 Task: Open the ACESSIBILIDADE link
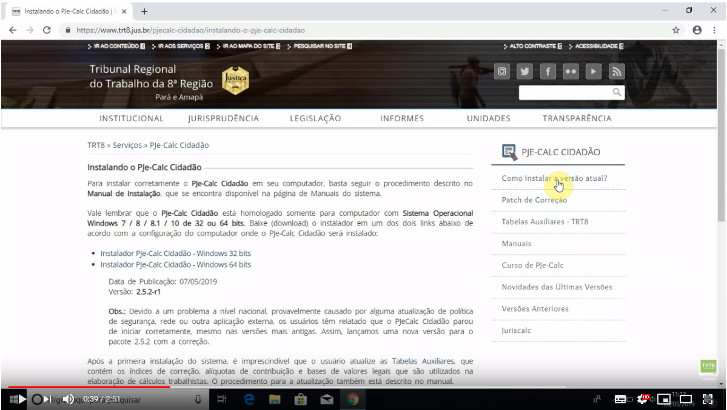pos(596,46)
